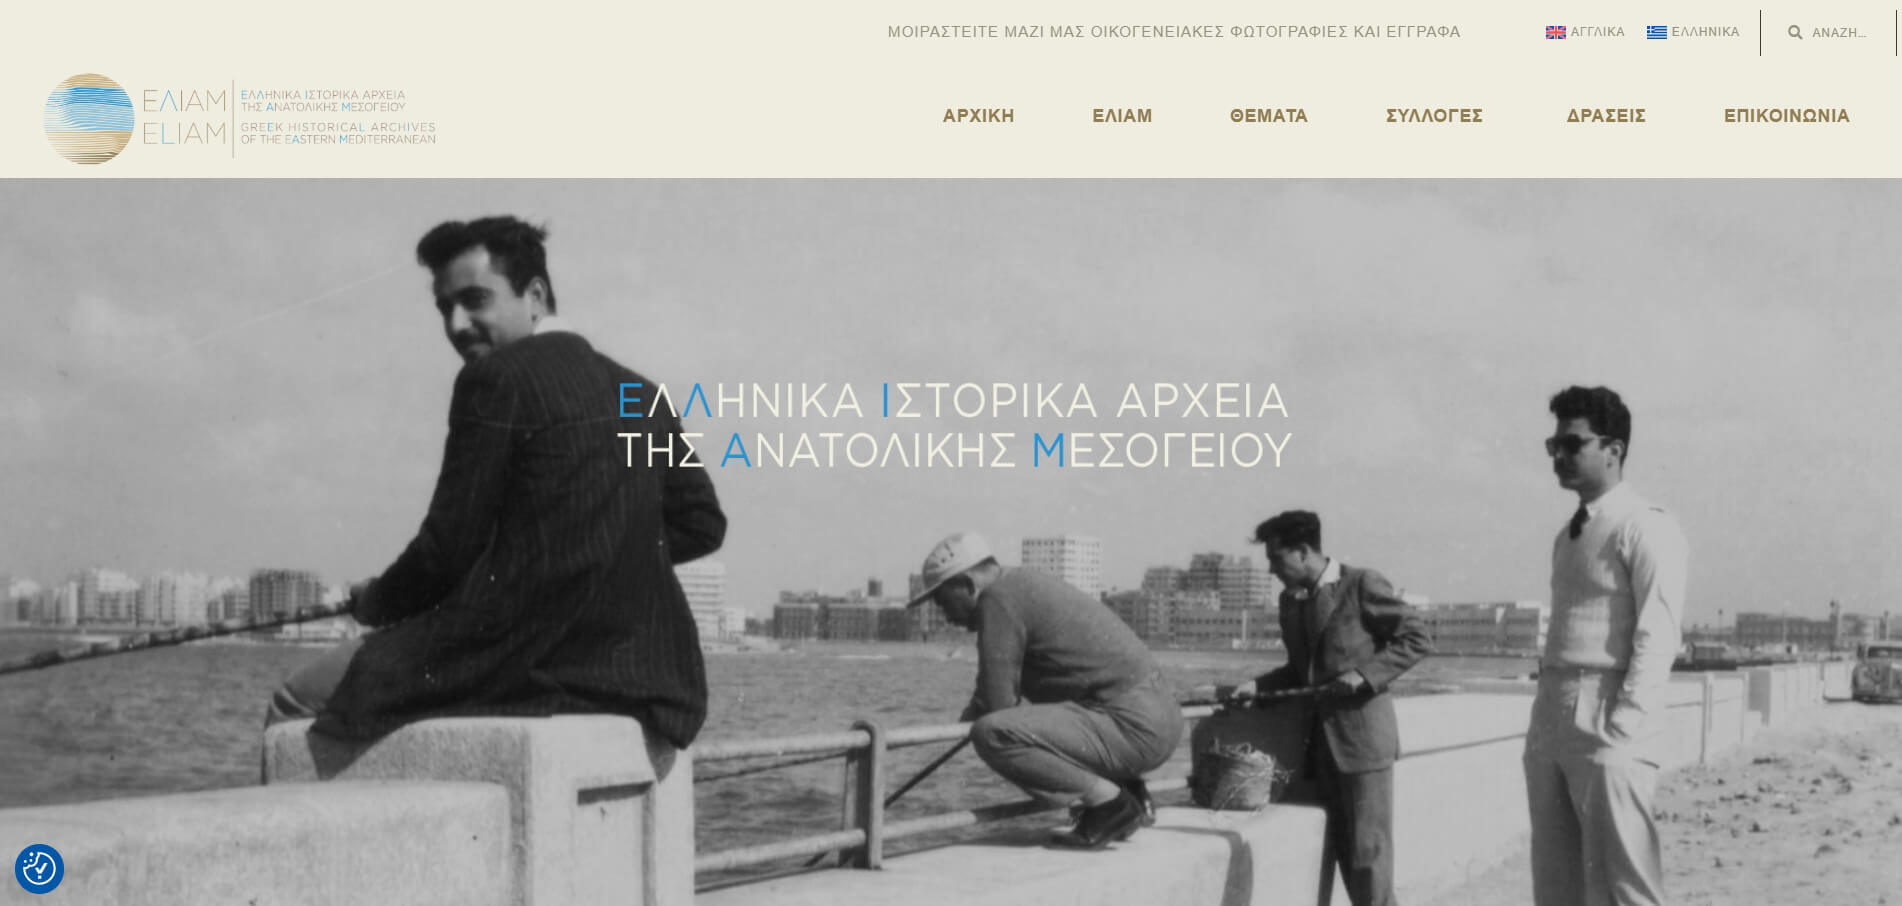Open the cookie consent settings badge
Screen dimensions: 1902x906
(x=39, y=868)
